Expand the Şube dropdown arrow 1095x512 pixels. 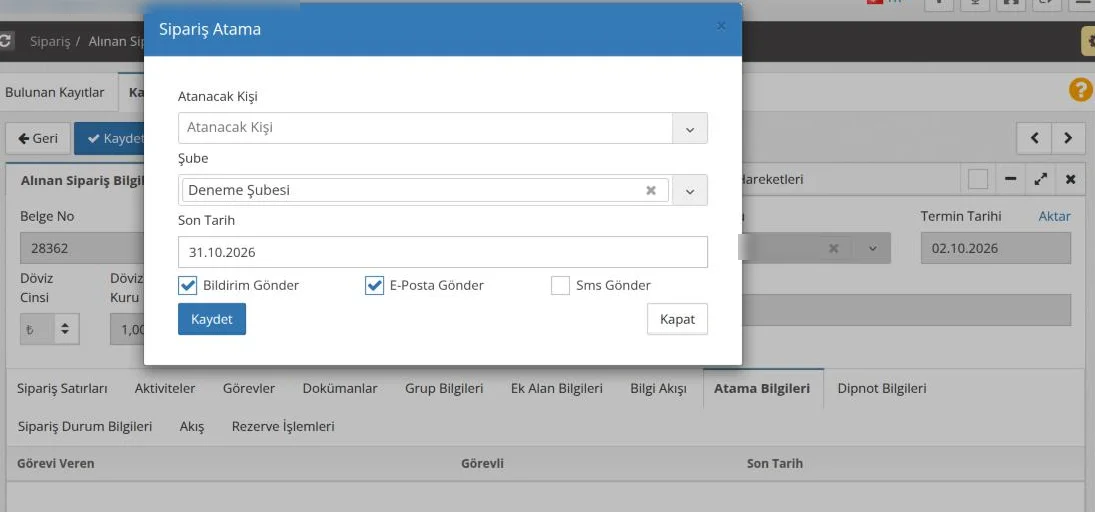click(689, 190)
